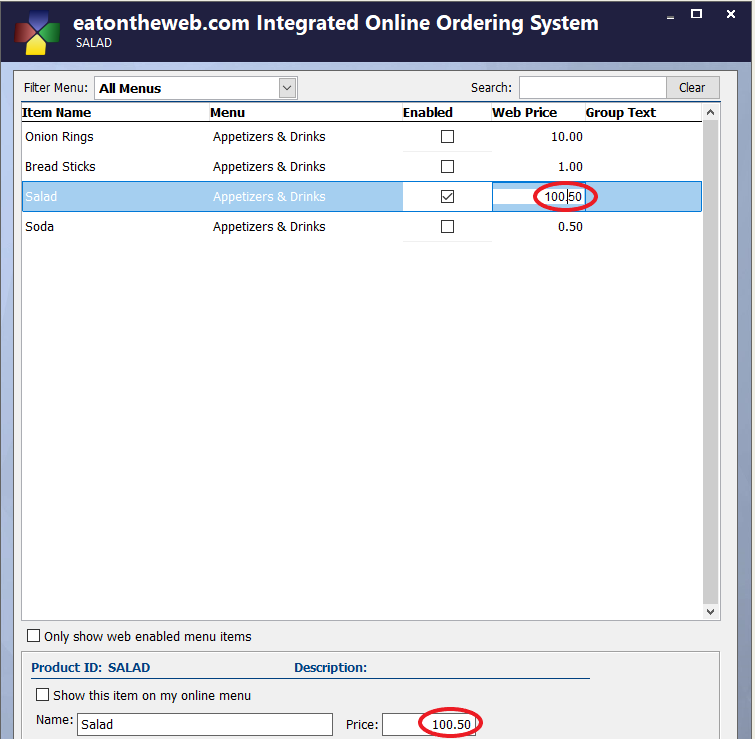The image size is (755, 739).
Task: Toggle Only show web enabled menu items
Action: point(33,635)
